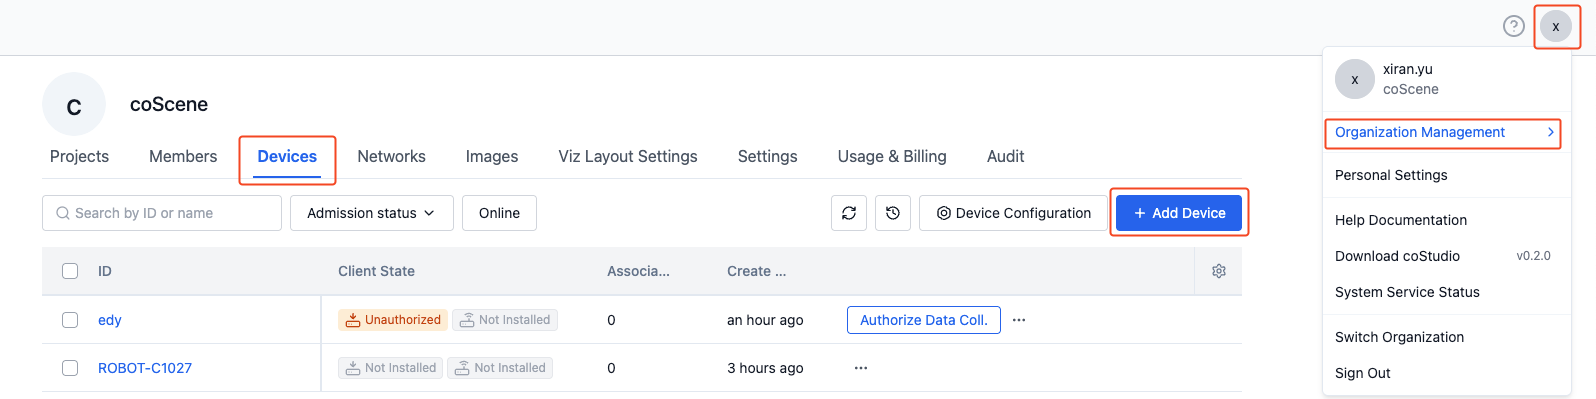Open the help question mark icon
The image size is (1596, 399).
[x=1514, y=26]
